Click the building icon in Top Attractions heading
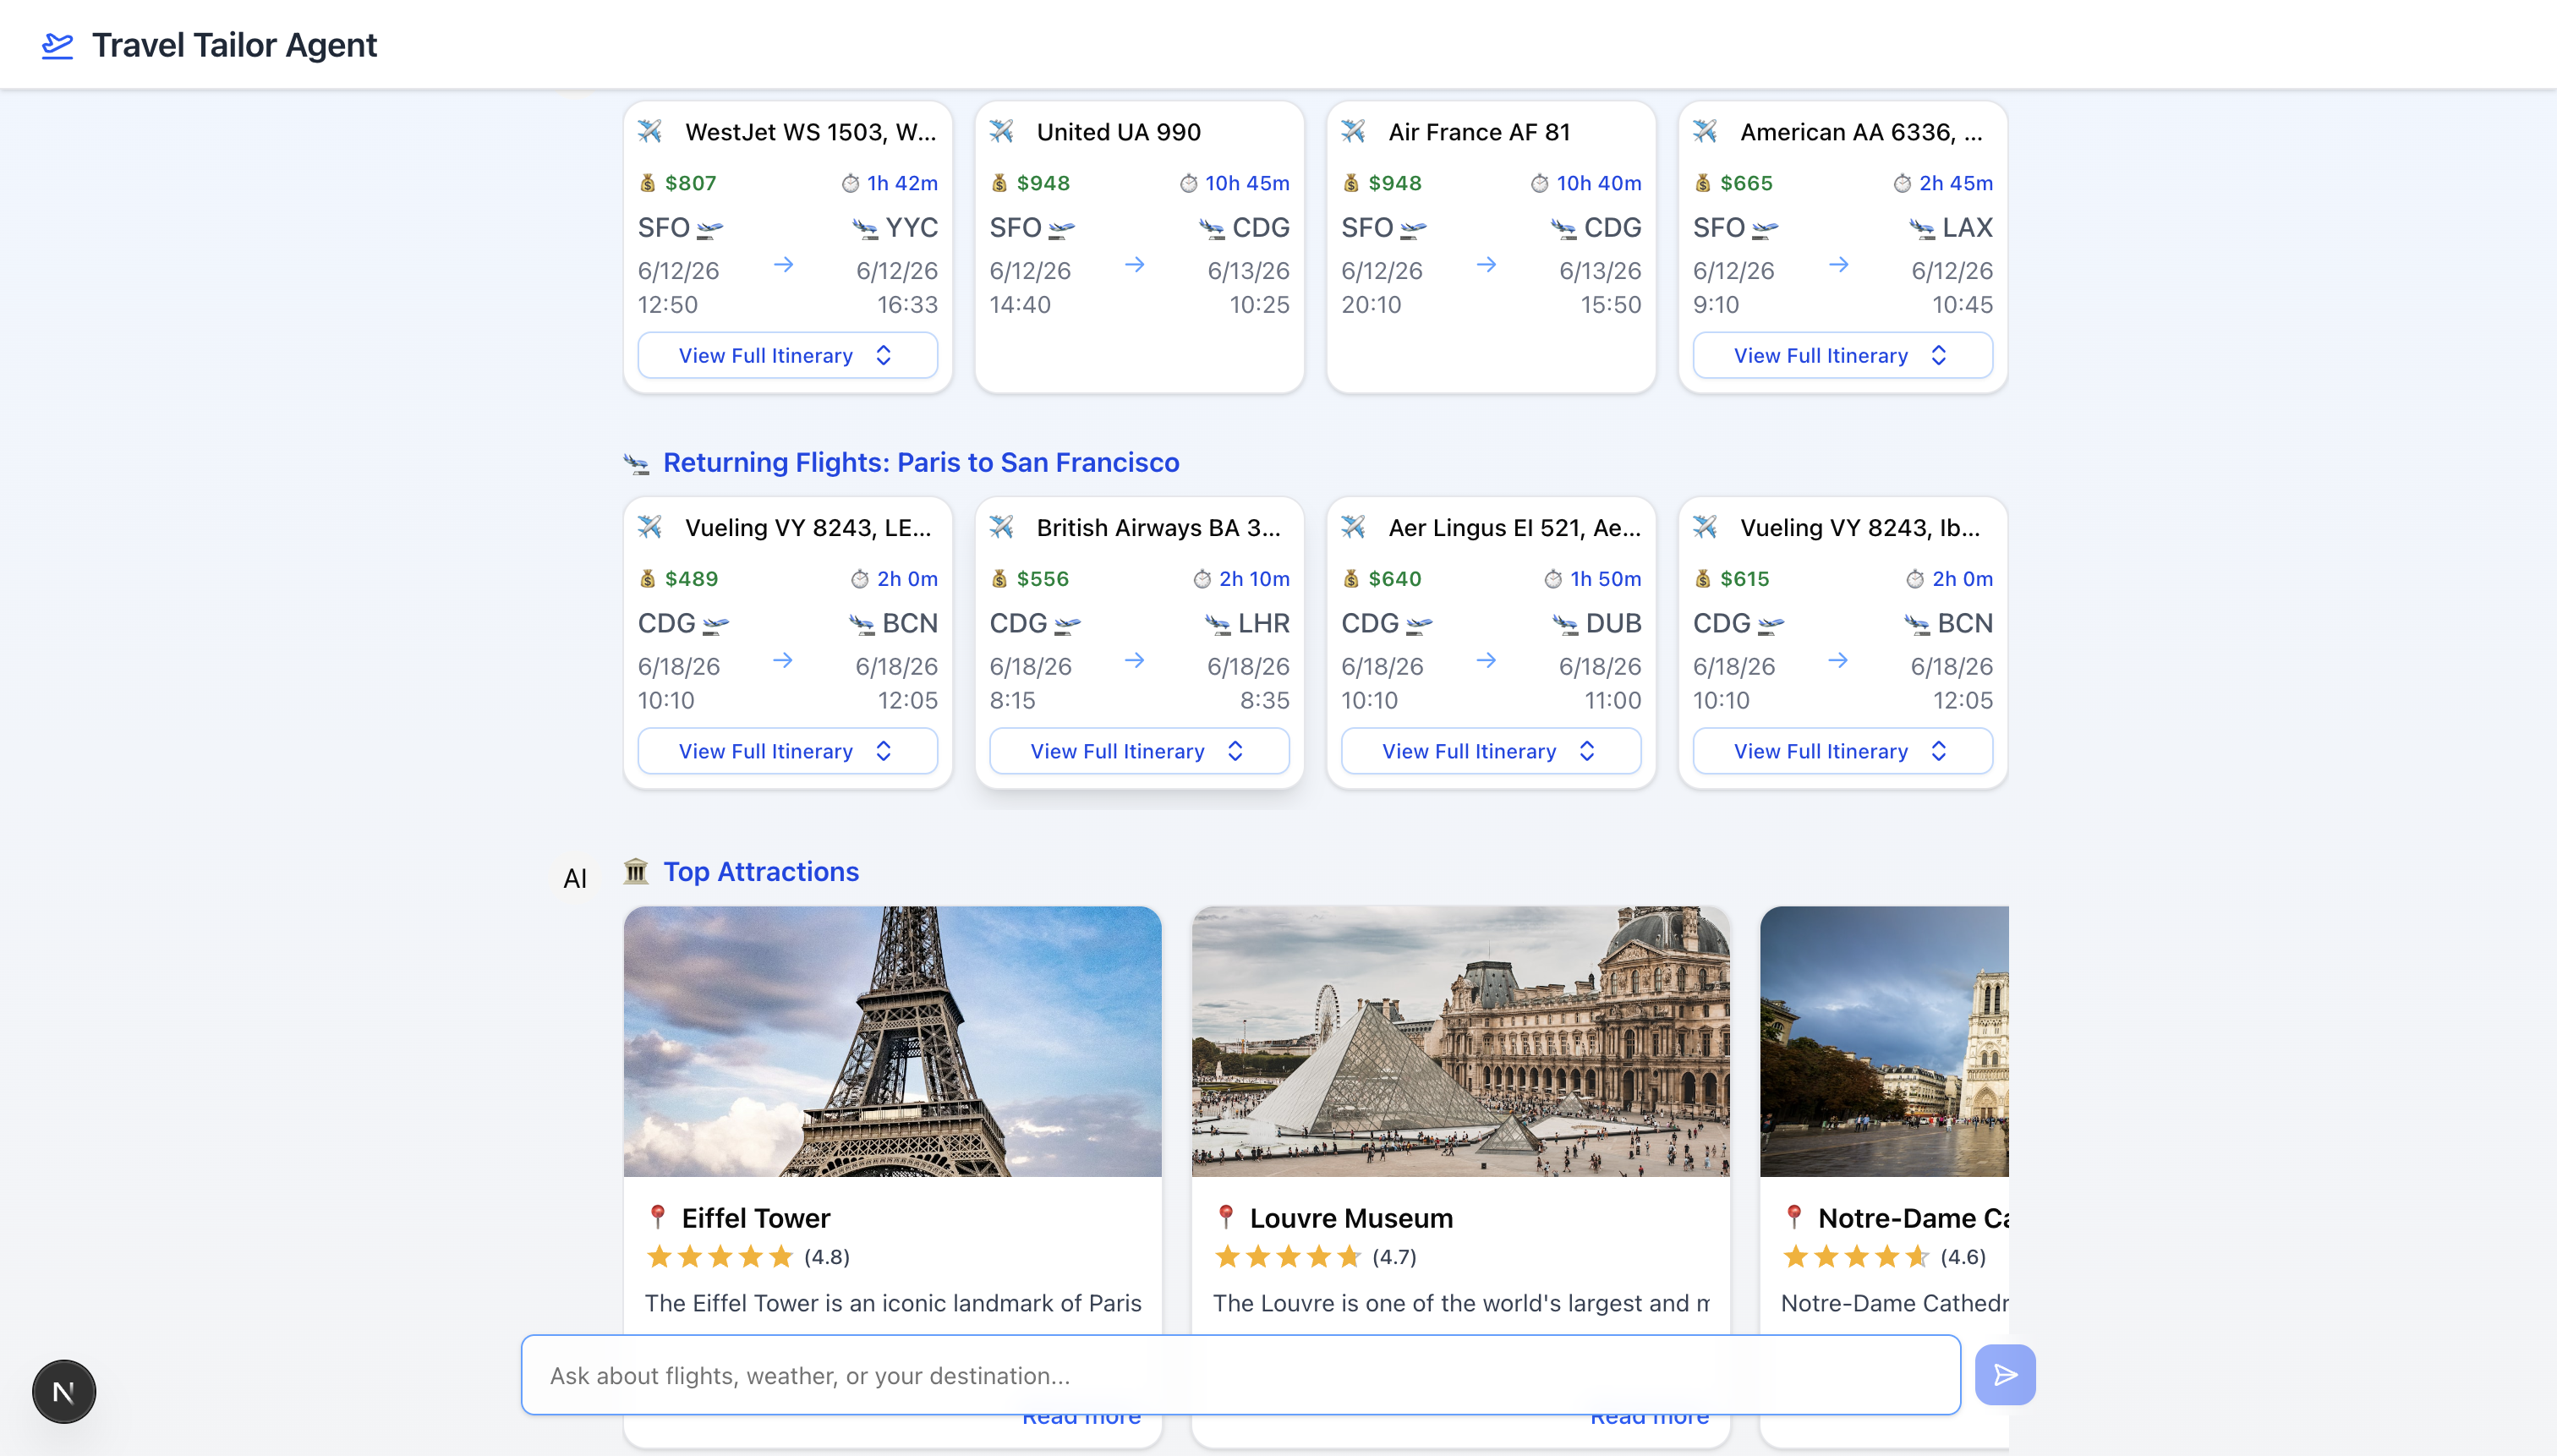The width and height of the screenshot is (2557, 1456). [637, 871]
